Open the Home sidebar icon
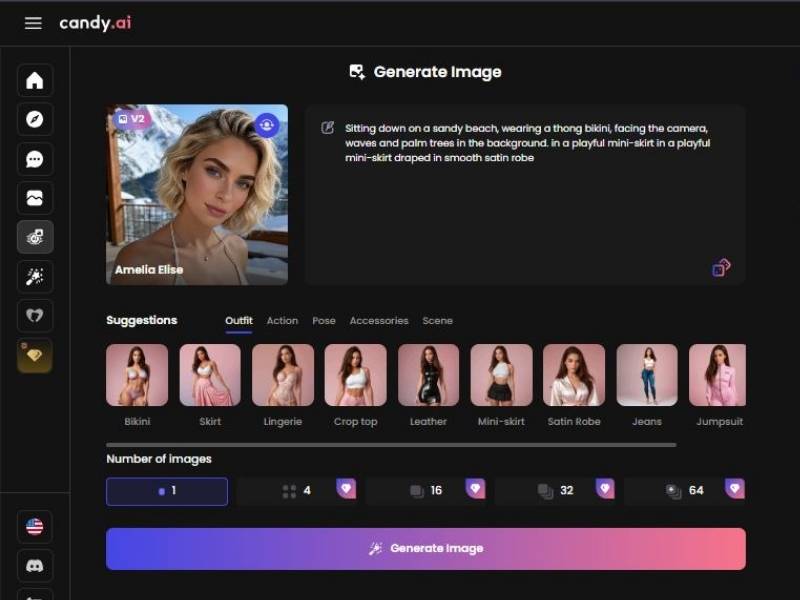This screenshot has height=600, width=800. [34, 81]
